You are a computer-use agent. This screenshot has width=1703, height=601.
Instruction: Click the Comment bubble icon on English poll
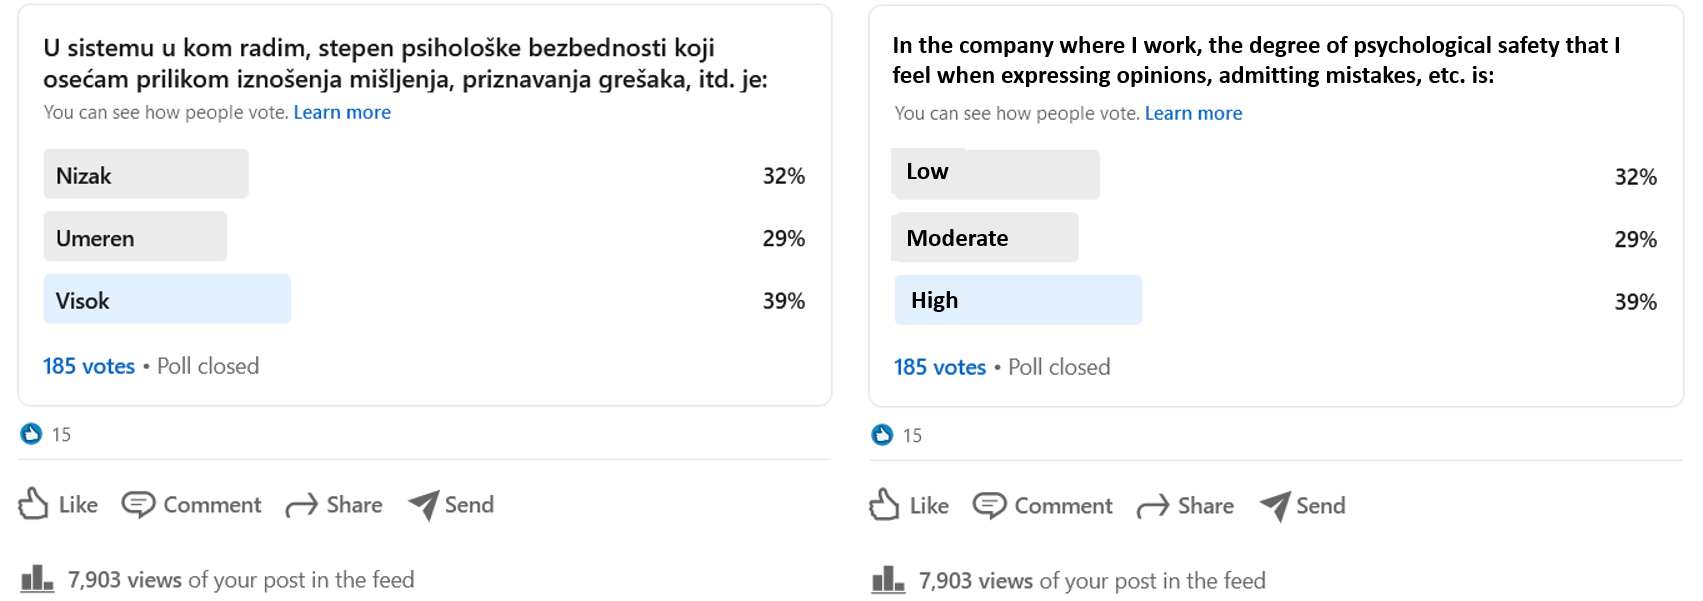point(989,505)
